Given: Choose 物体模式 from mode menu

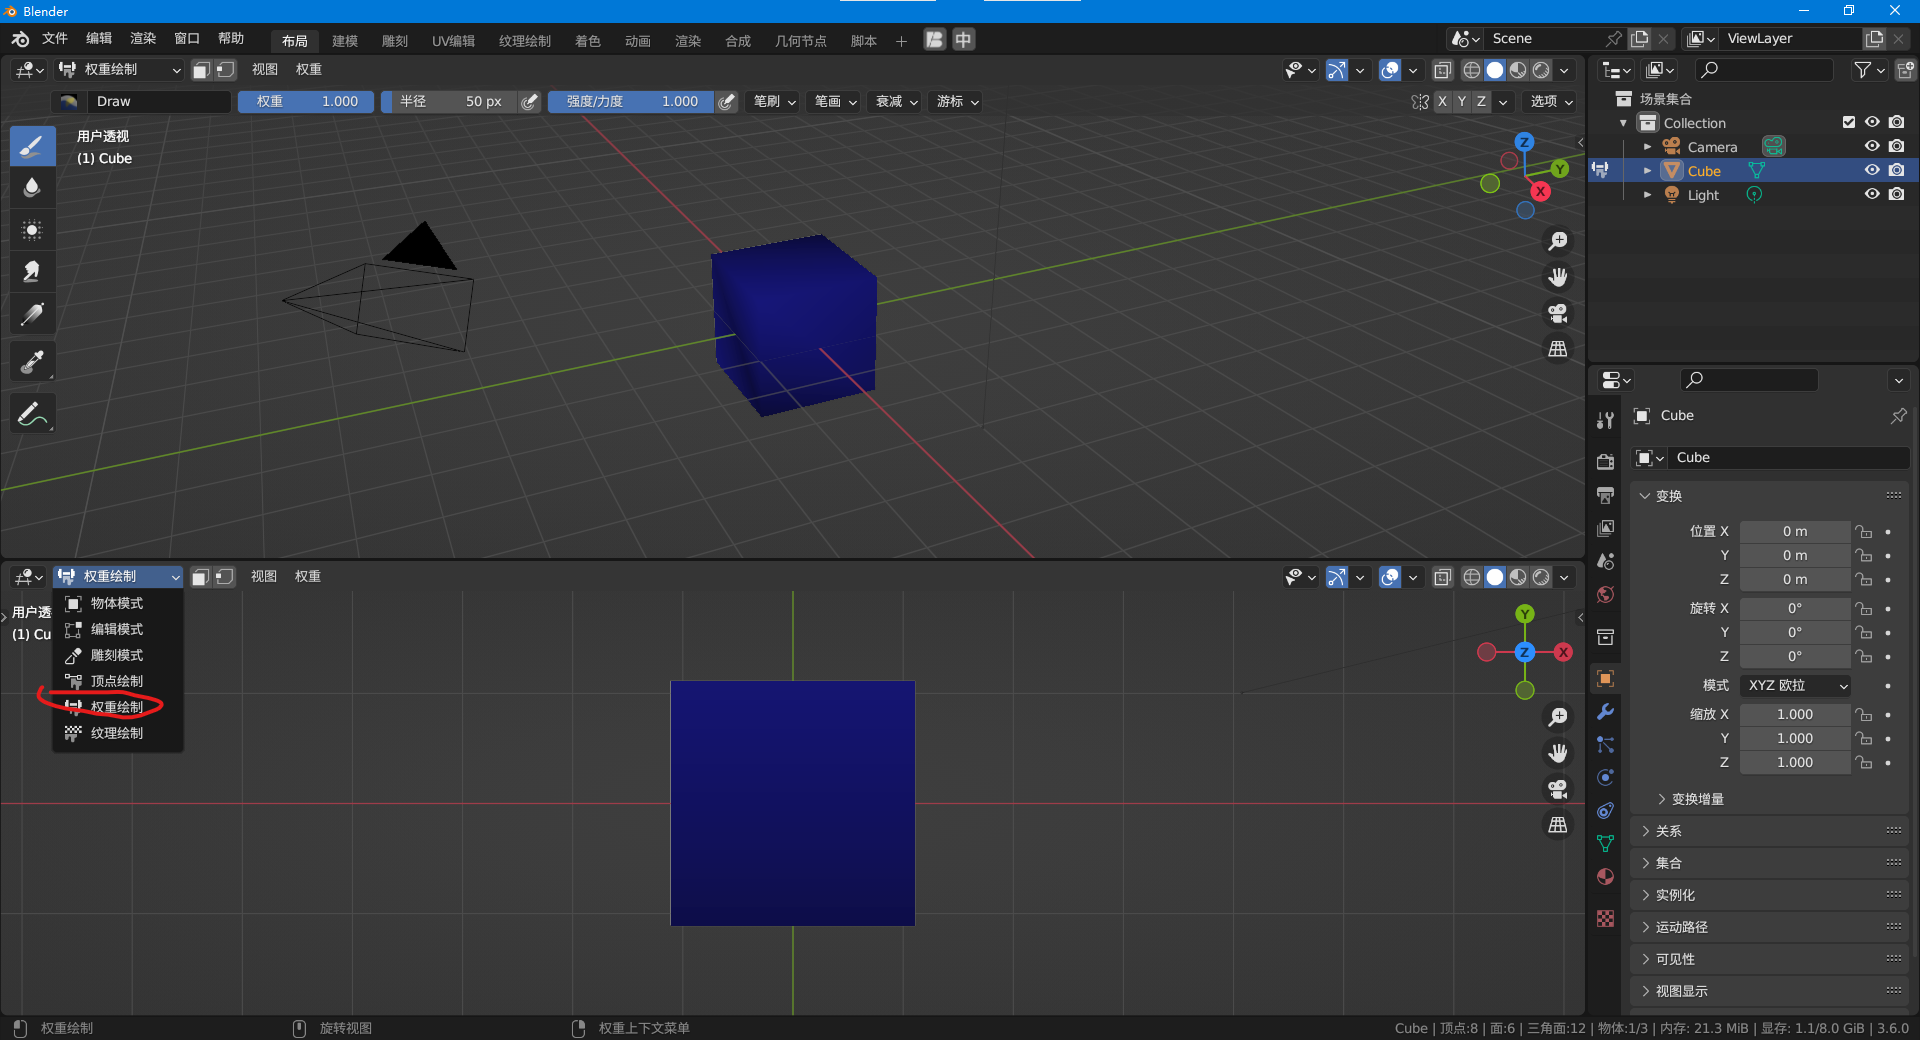Looking at the screenshot, I should point(117,603).
